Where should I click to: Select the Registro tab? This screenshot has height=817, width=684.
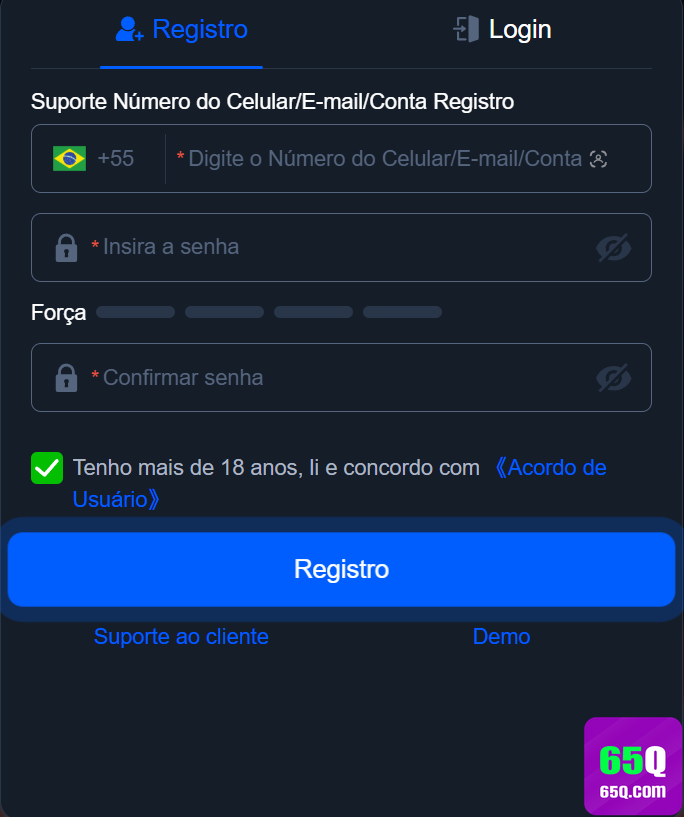(181, 29)
